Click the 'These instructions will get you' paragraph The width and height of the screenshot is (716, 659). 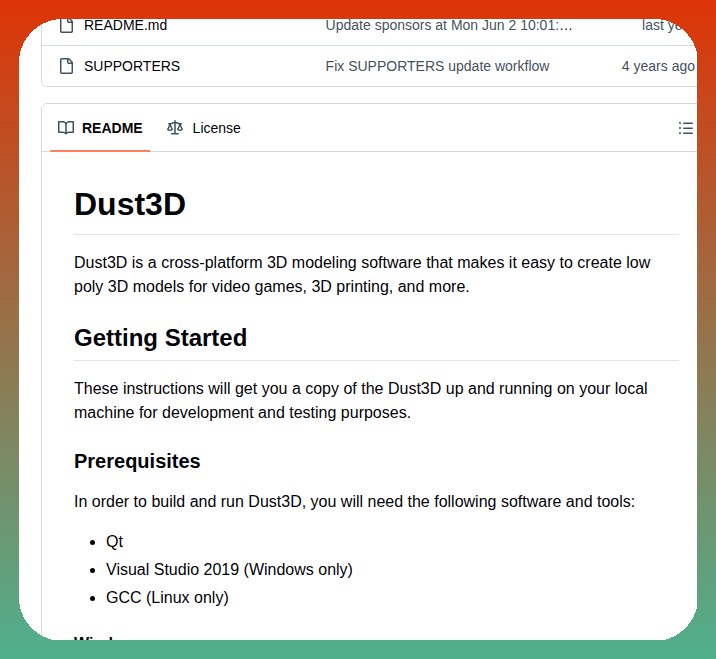[361, 401]
